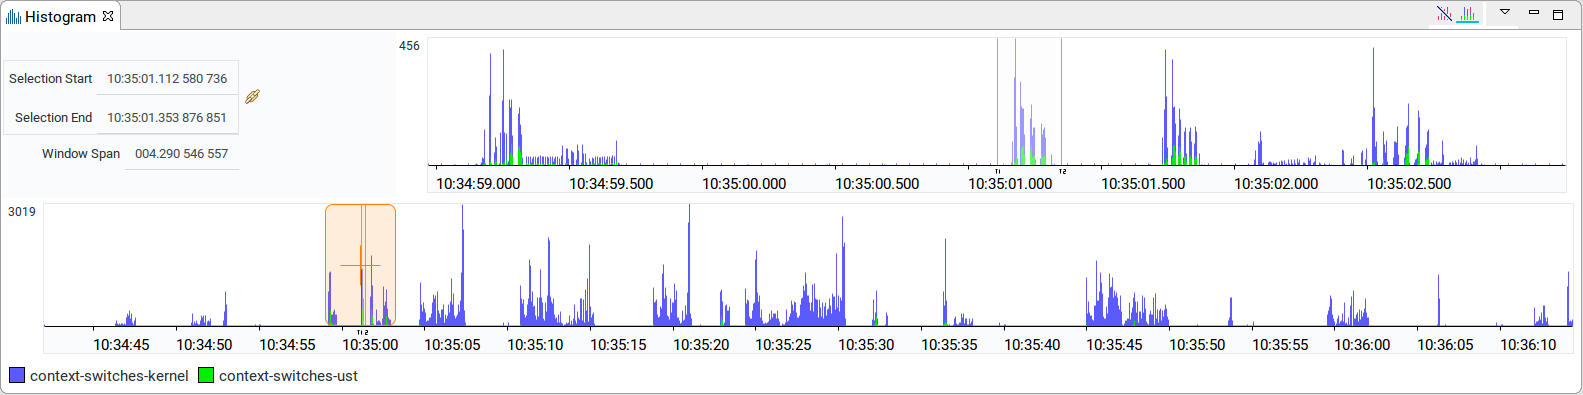The width and height of the screenshot is (1583, 395).
Task: Click the context-switches-ust green legend swatch
Action: point(206,376)
